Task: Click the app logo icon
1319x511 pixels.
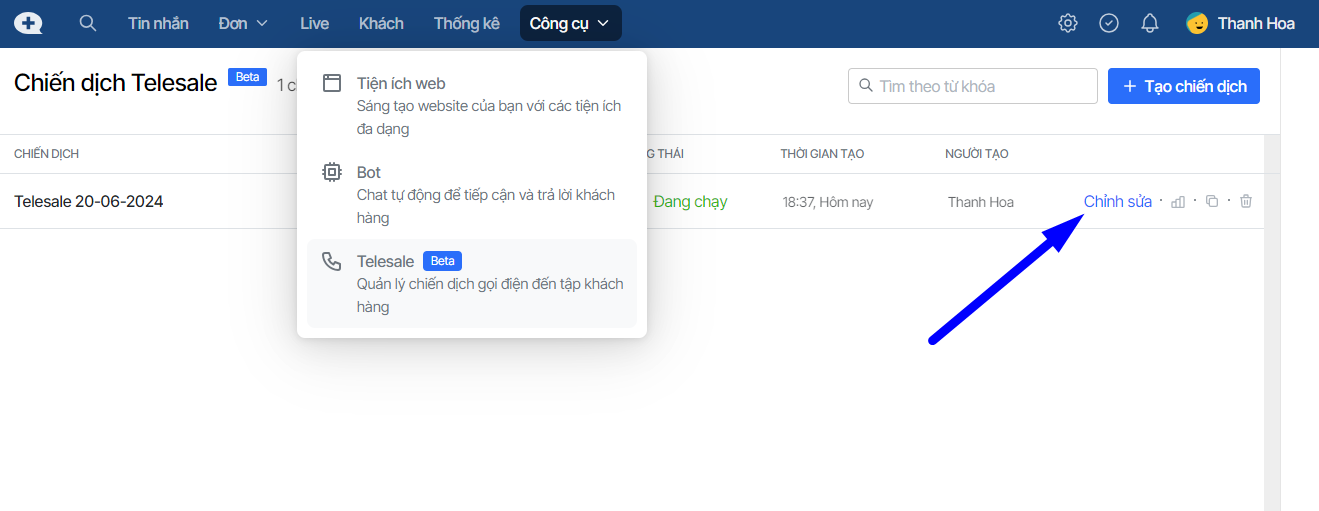Action: click(x=28, y=23)
